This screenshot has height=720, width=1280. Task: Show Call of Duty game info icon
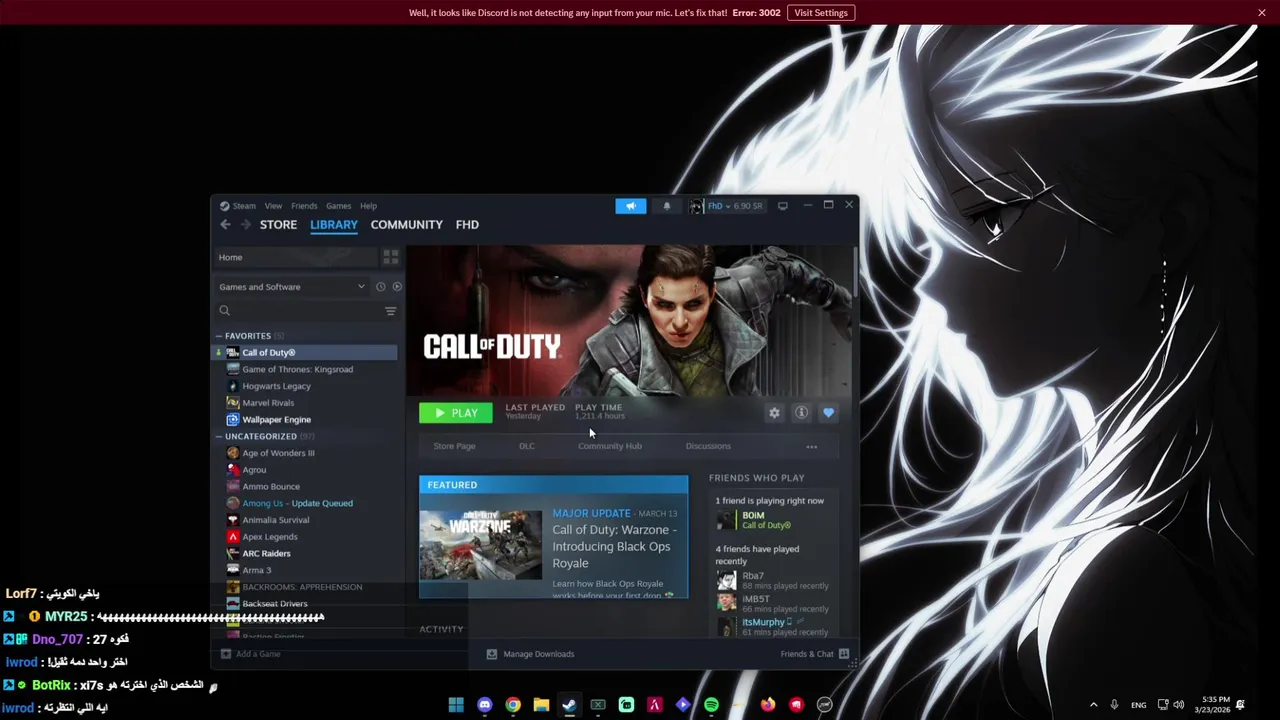[801, 413]
